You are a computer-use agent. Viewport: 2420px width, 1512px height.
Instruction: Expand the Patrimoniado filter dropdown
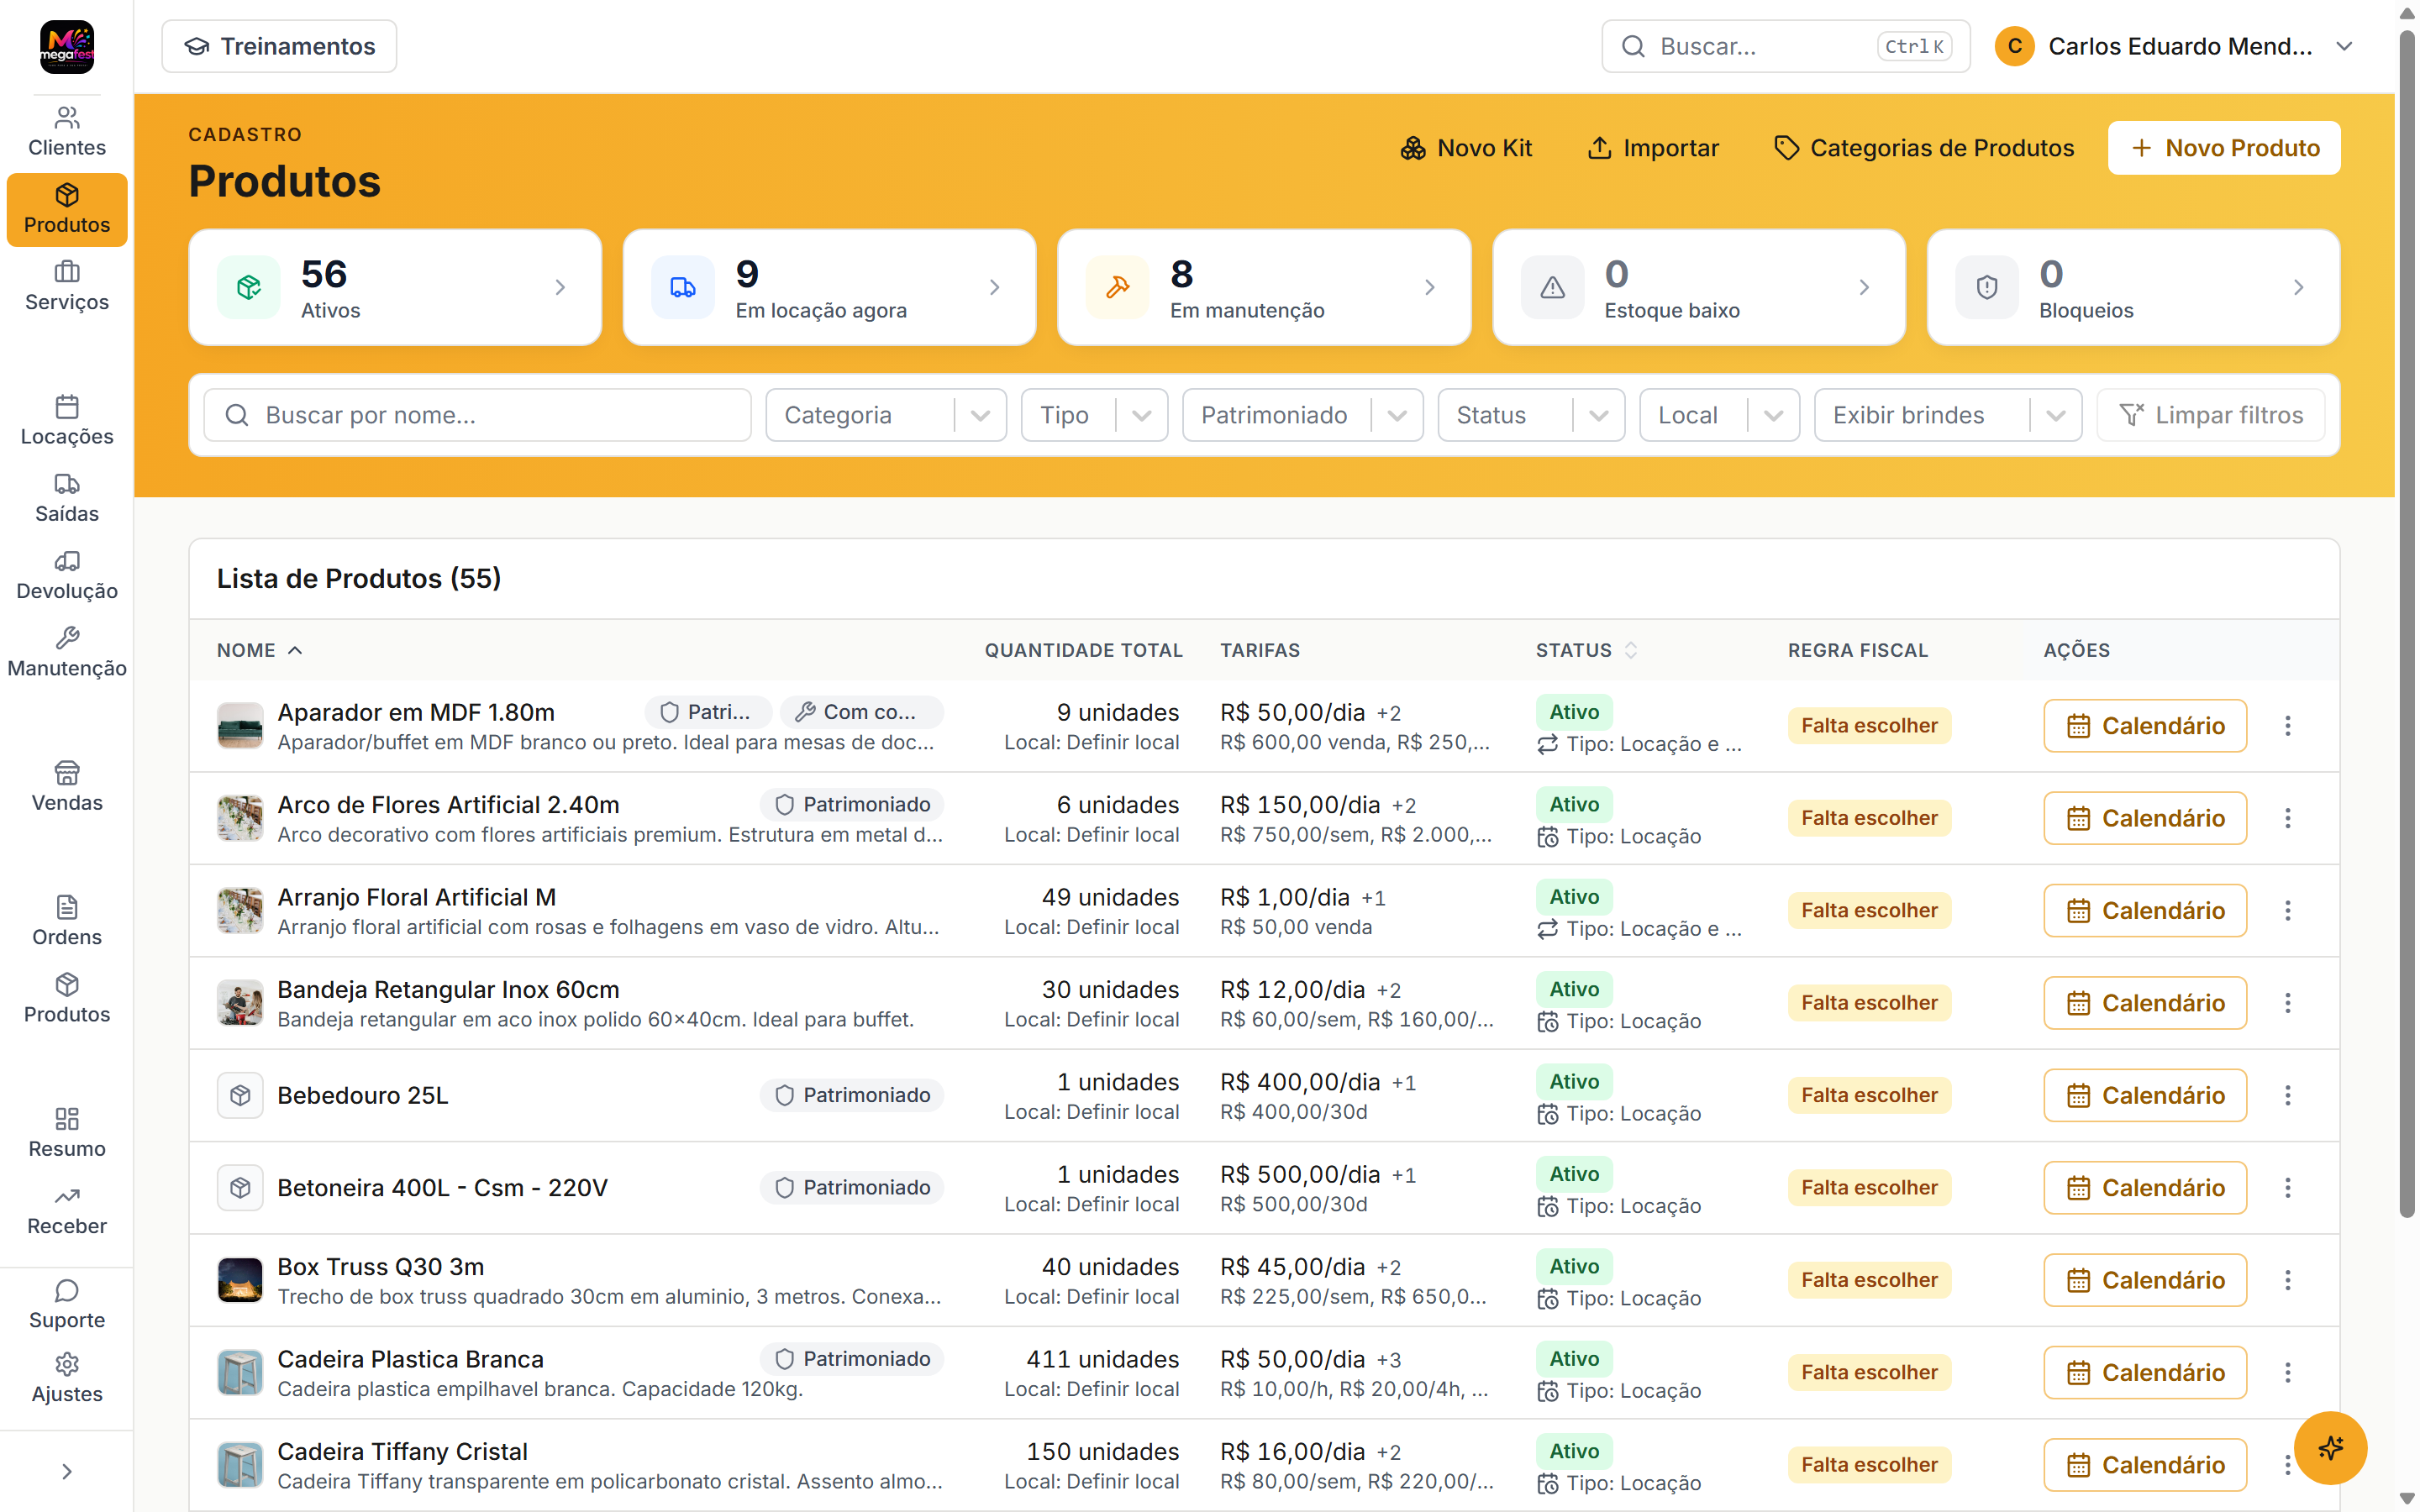1302,415
